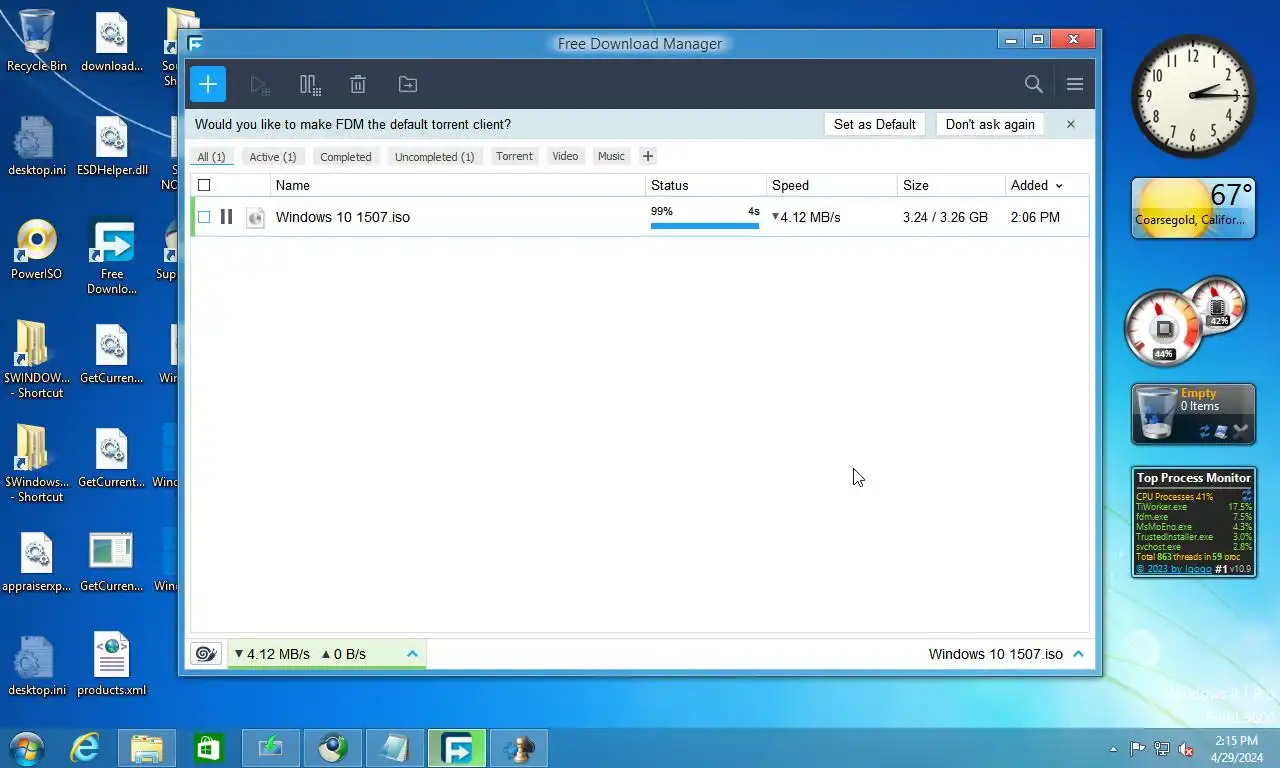Open Free Download Manager desktop shortcut
Viewport: 1280px width, 768px height.
click(112, 257)
